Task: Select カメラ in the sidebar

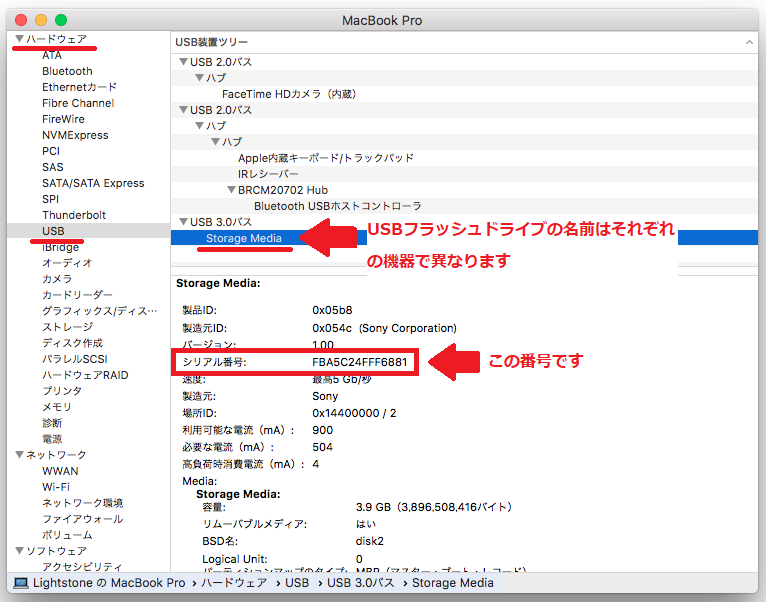Action: coord(57,279)
